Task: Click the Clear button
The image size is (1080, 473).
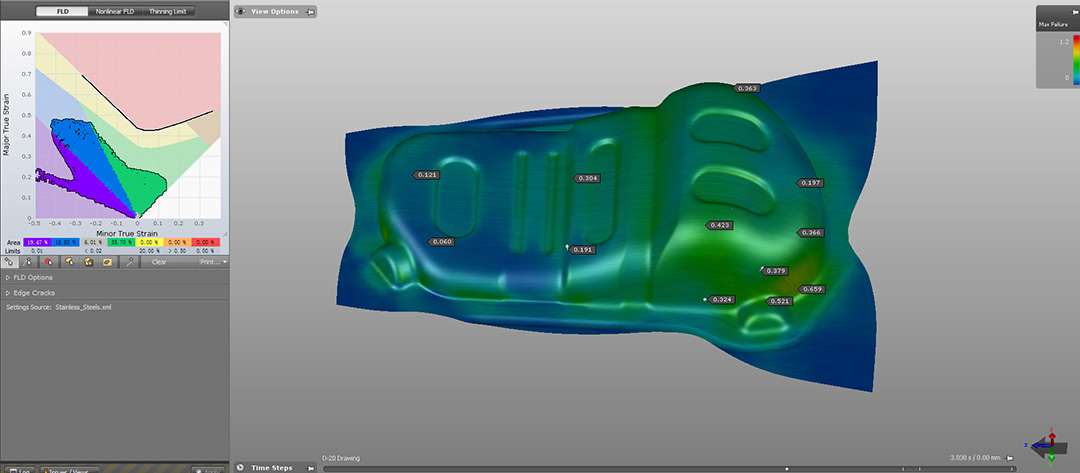Action: click(159, 262)
